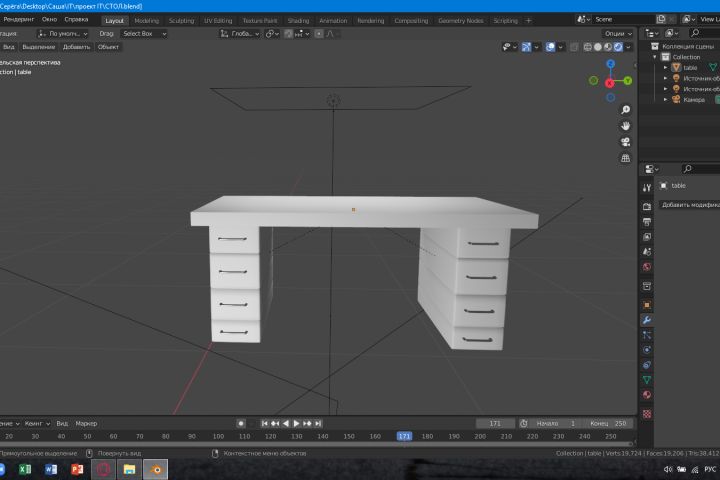Open the Кеинг timeline dropdown

(x=37, y=424)
